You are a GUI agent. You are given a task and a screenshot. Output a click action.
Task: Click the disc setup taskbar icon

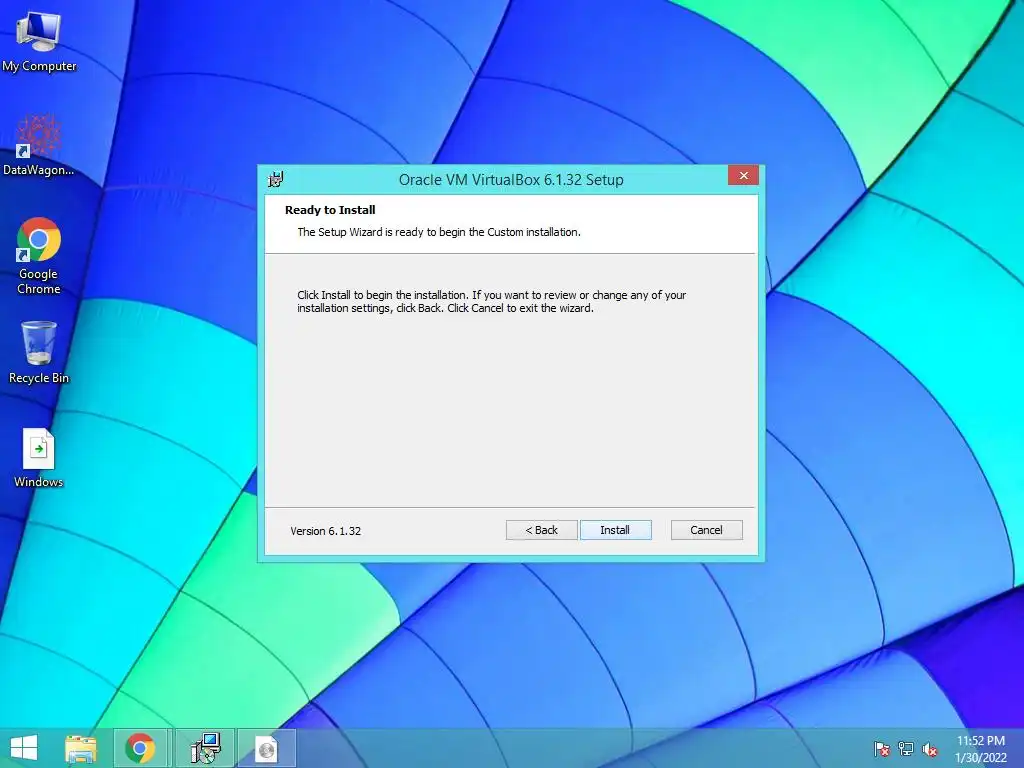(x=266, y=748)
